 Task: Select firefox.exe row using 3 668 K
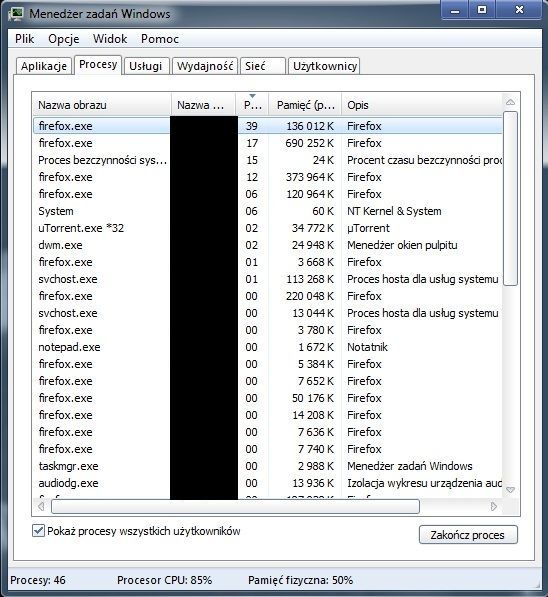pyautogui.click(x=268, y=262)
